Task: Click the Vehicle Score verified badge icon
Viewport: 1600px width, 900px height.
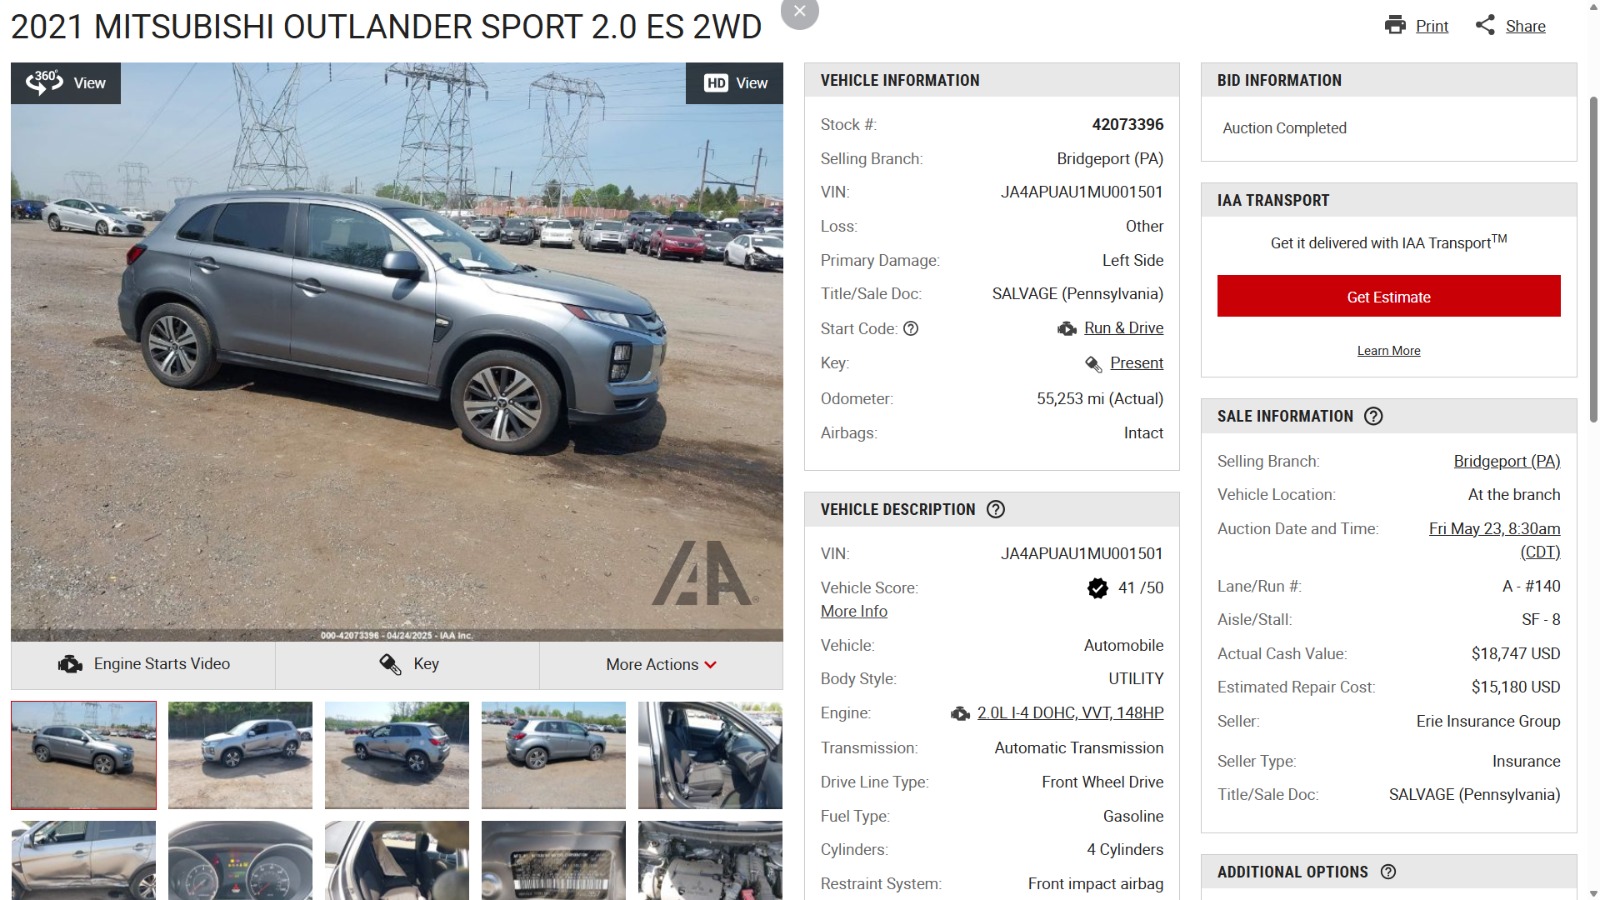Action: [x=1098, y=588]
